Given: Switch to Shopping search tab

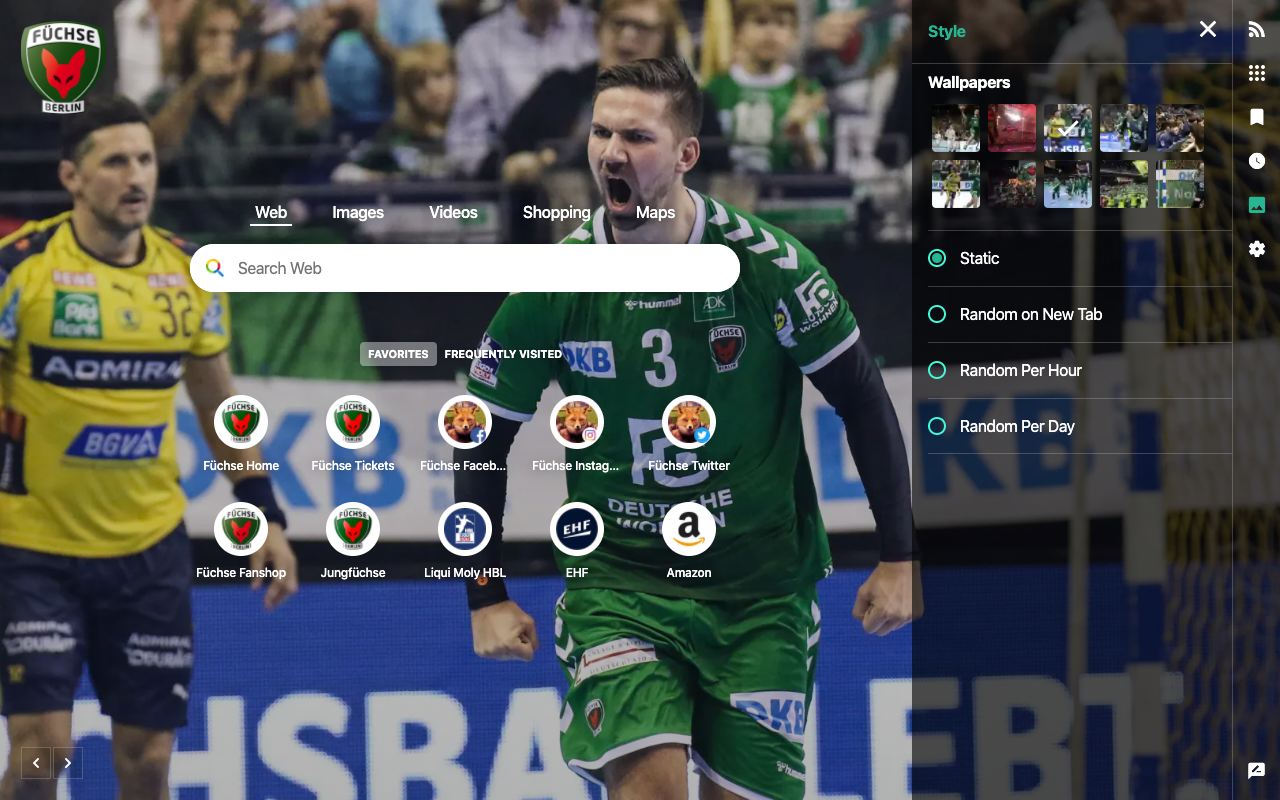Looking at the screenshot, I should pos(557,212).
